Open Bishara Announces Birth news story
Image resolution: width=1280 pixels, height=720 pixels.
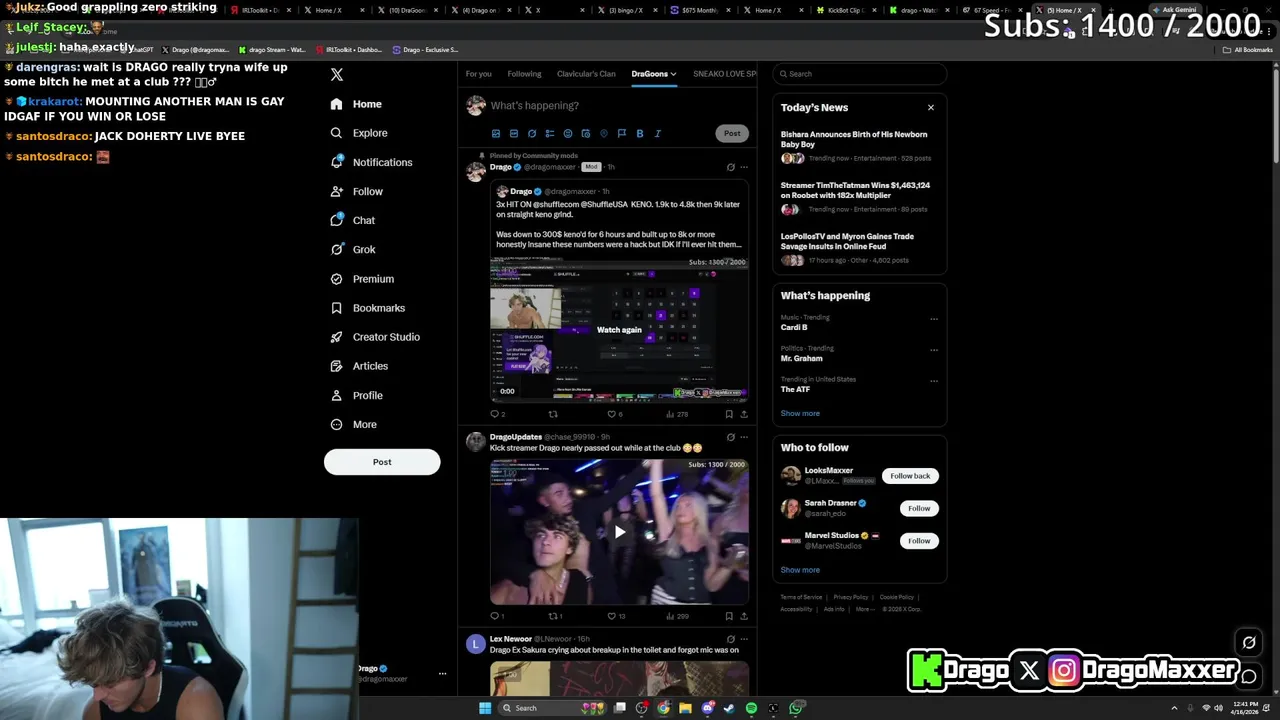point(858,146)
